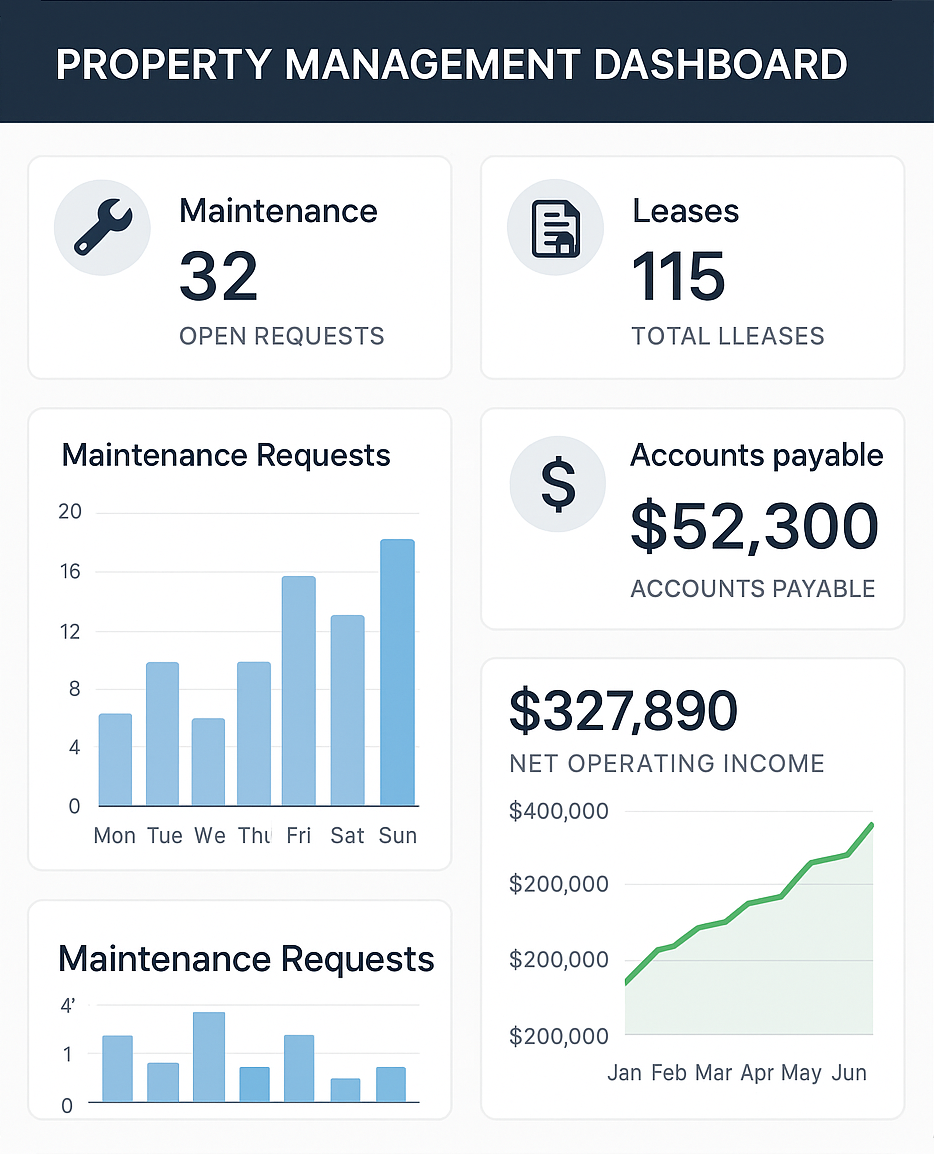Click the Mar month label

pos(713,1073)
